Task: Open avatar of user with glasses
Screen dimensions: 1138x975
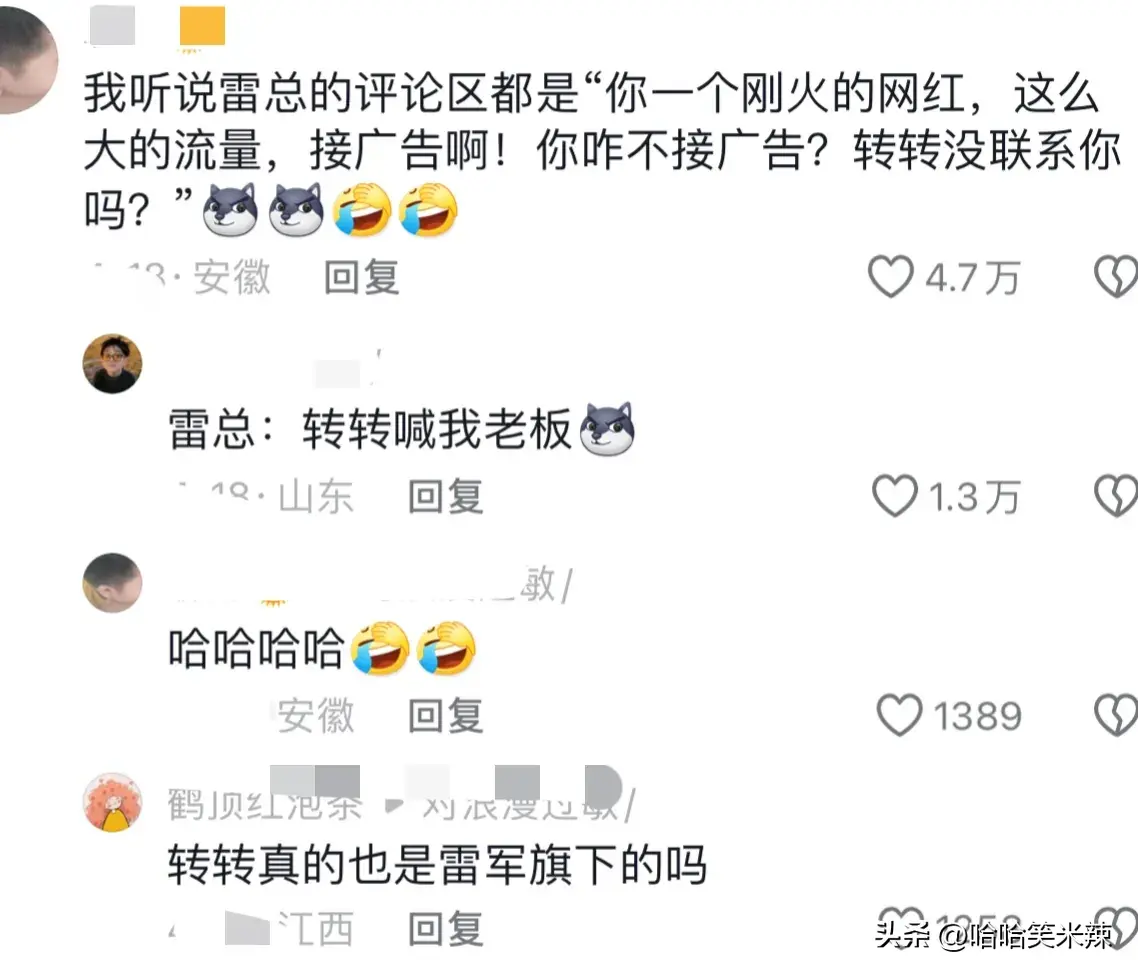Action: tap(112, 364)
